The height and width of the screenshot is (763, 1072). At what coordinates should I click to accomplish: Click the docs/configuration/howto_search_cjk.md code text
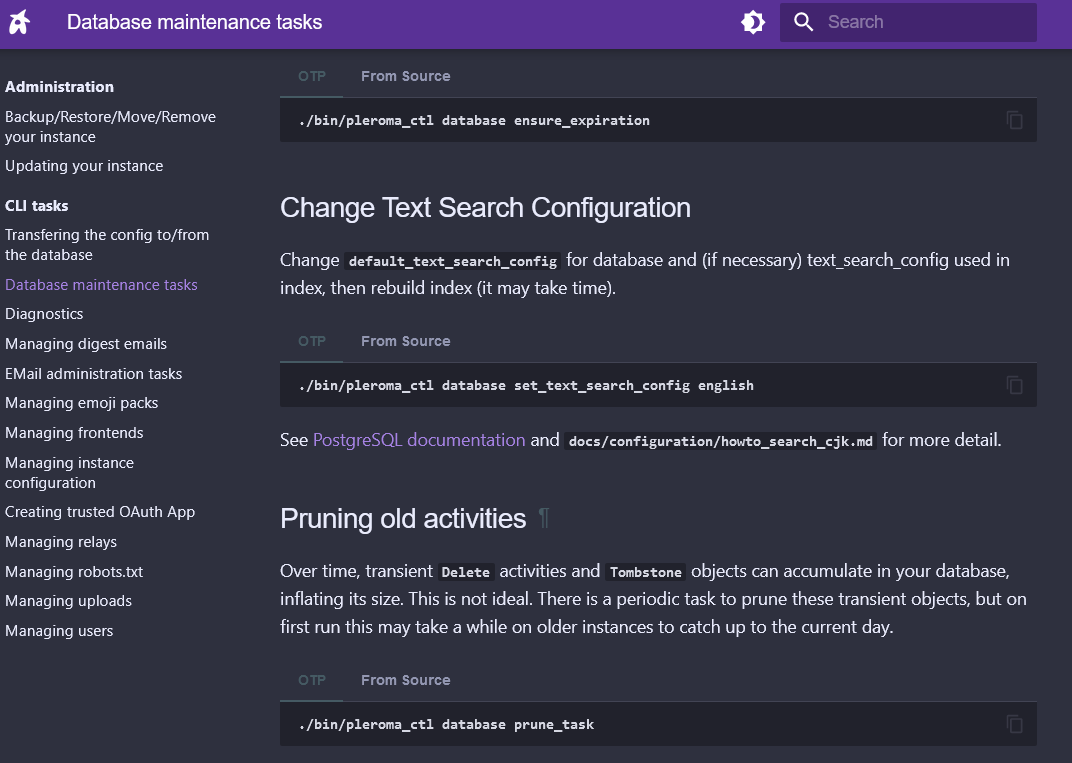point(721,441)
